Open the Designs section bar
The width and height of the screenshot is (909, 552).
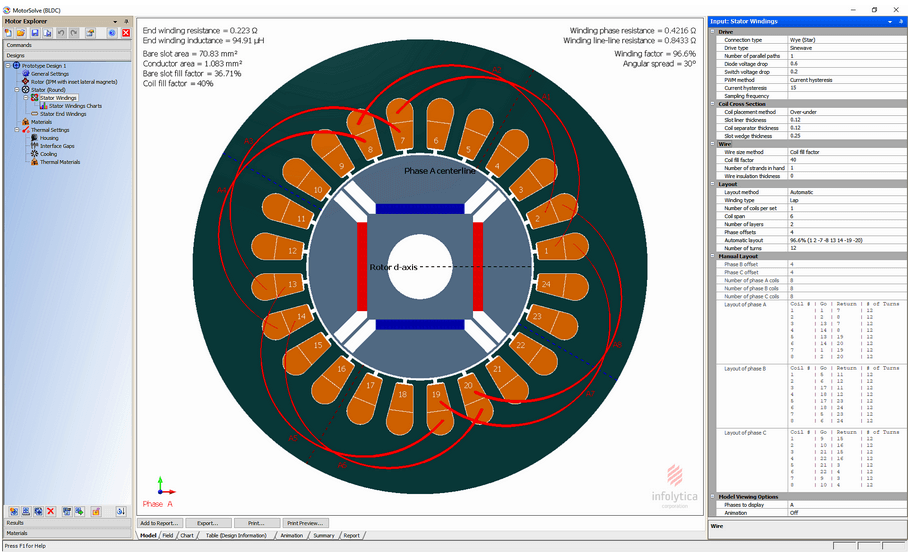(68, 56)
